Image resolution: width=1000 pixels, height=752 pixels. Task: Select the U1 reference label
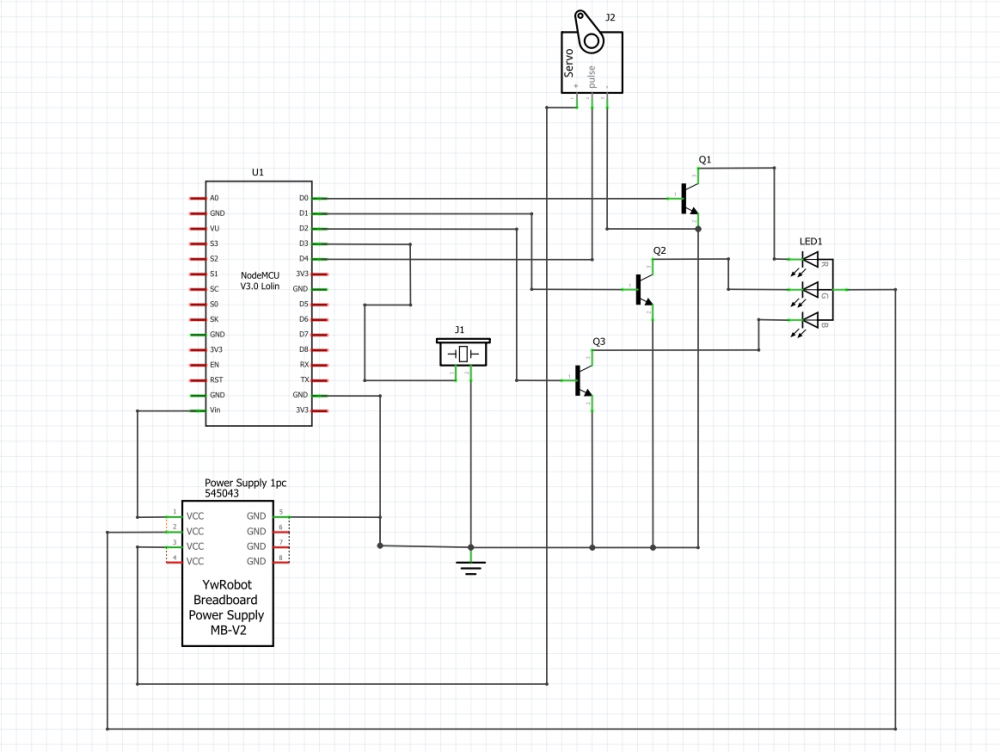coord(258,172)
